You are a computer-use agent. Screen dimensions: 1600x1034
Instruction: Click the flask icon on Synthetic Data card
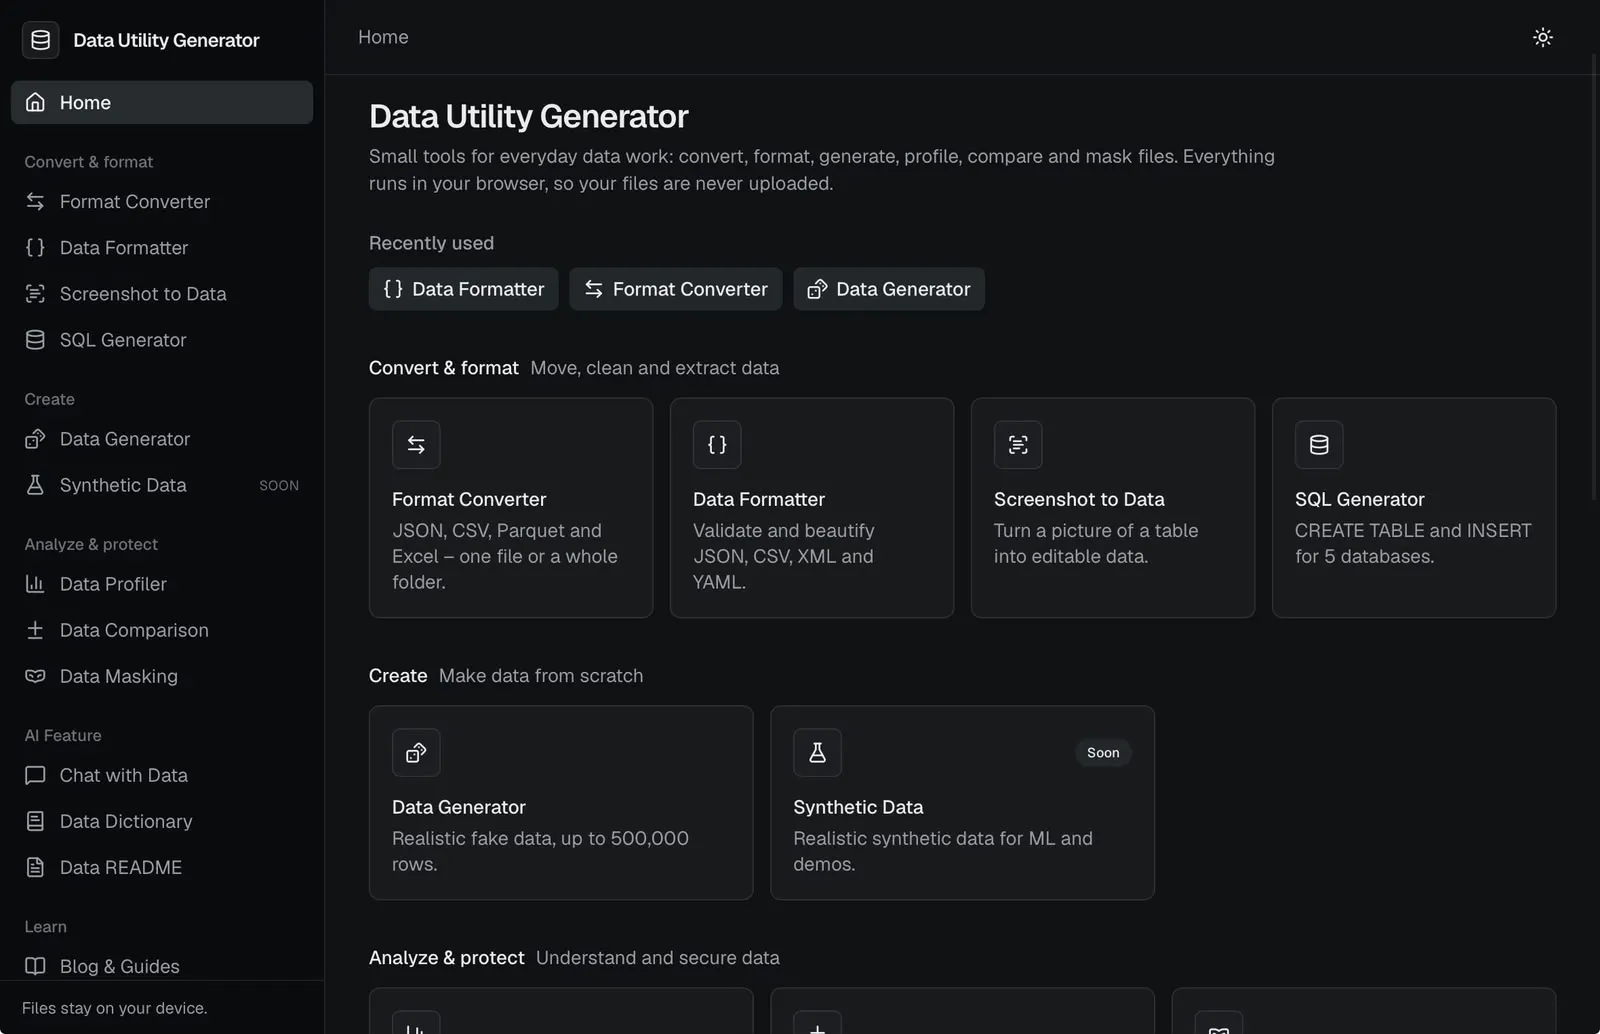click(817, 752)
